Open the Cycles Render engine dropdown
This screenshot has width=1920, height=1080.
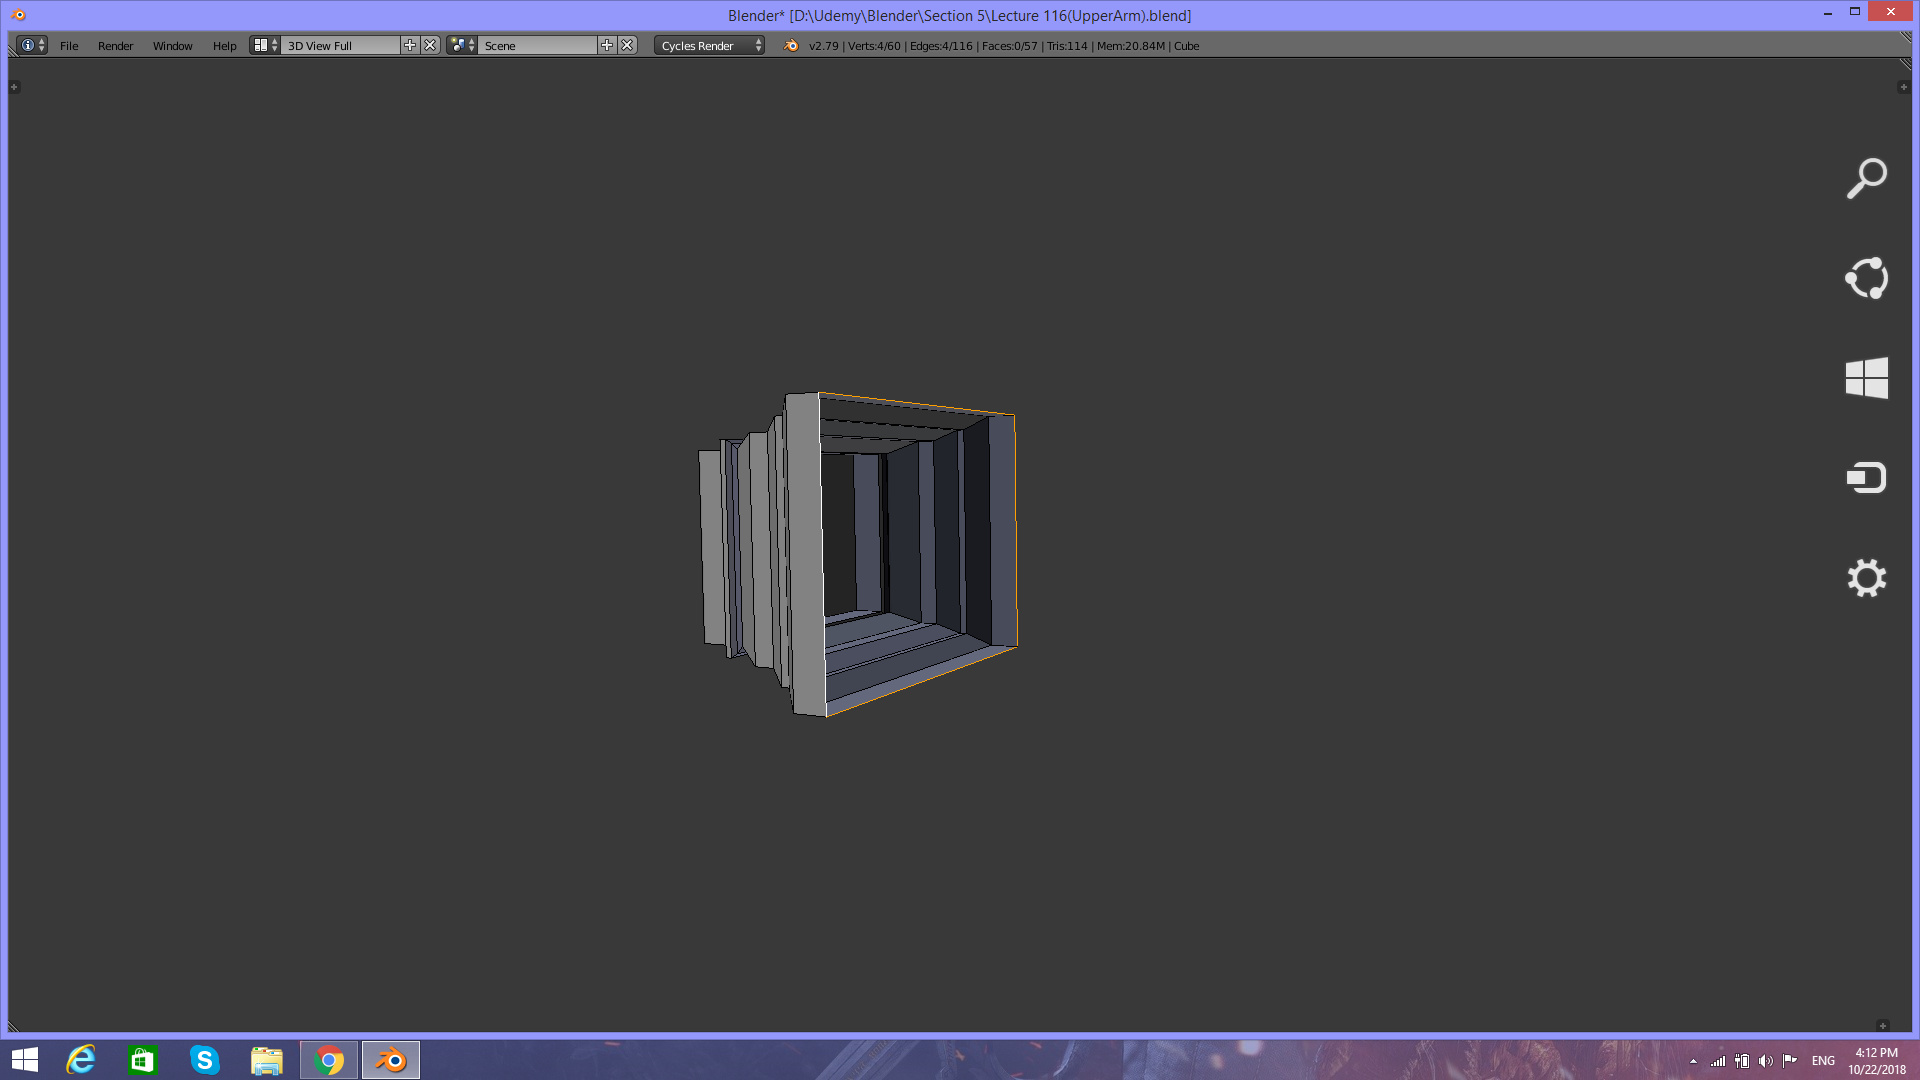point(710,46)
